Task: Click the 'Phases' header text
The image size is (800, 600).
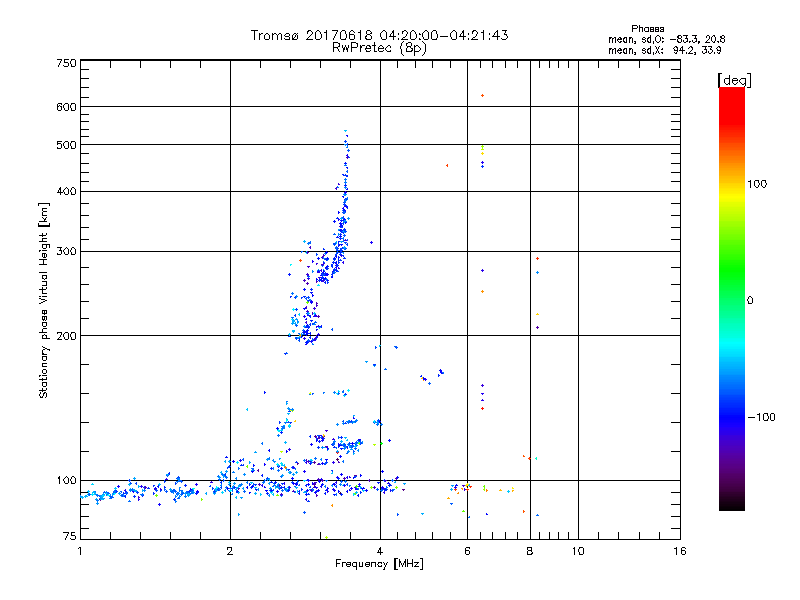Action: [x=647, y=29]
